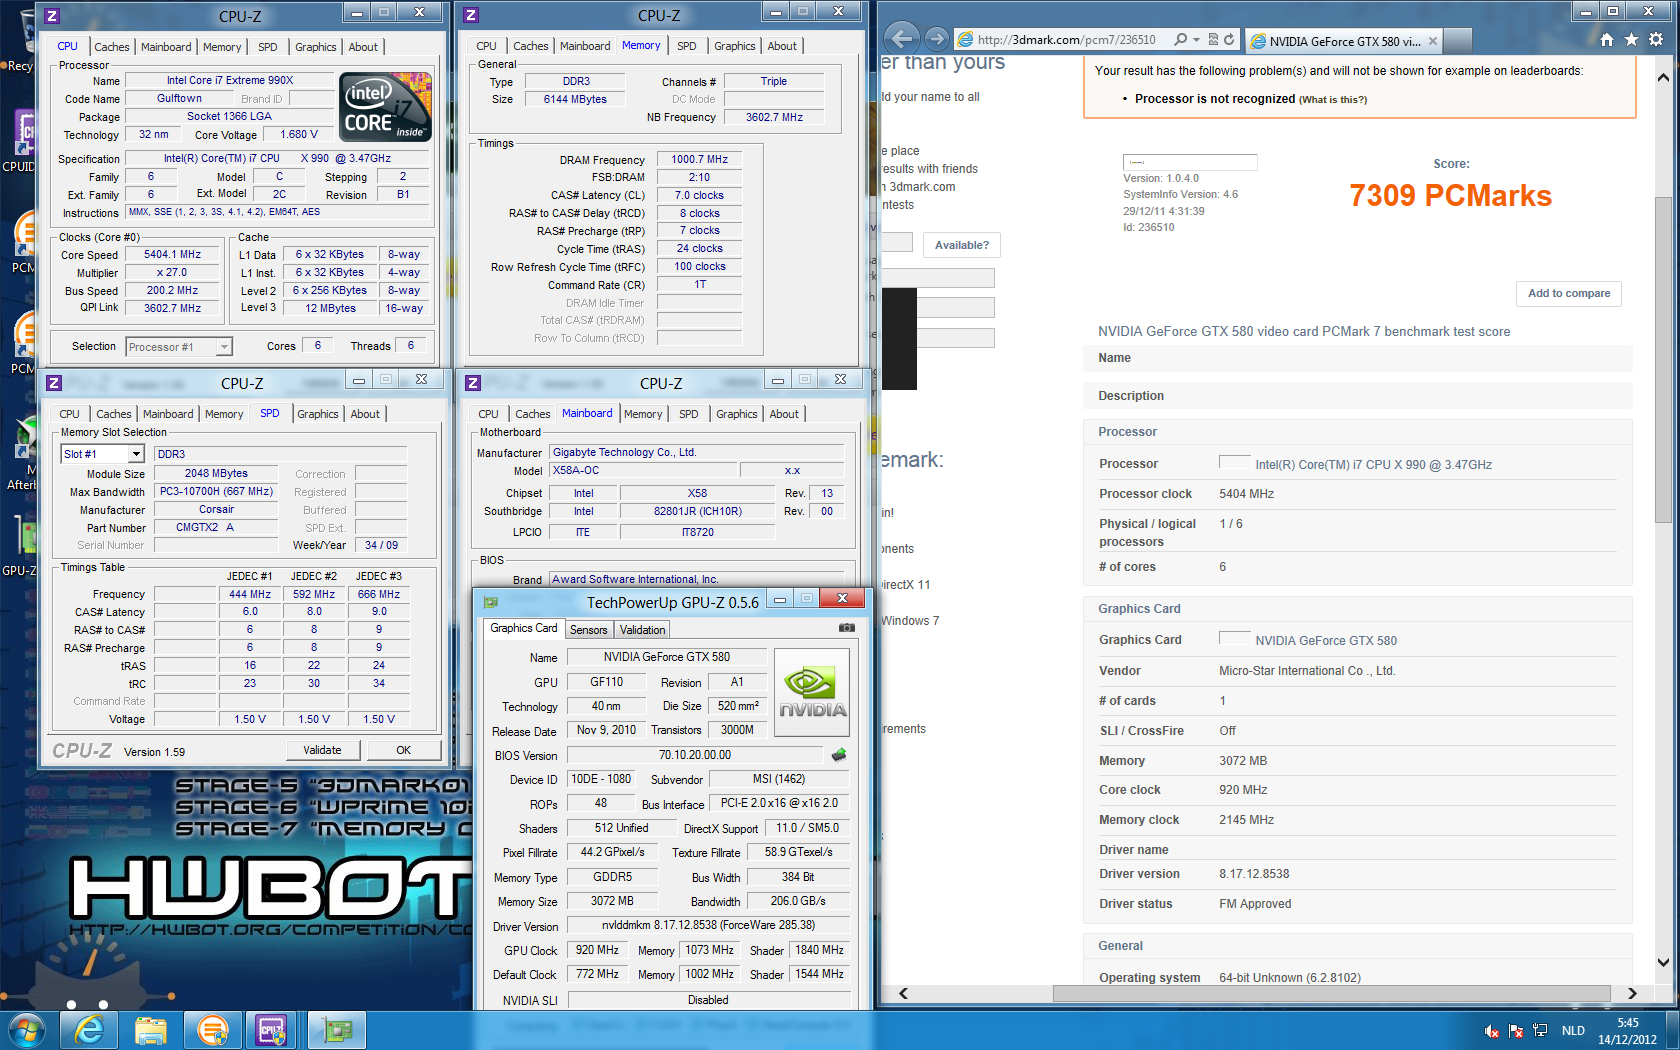1680x1050 pixels.
Task: Open the Windows Start orb
Action: coord(25,1030)
